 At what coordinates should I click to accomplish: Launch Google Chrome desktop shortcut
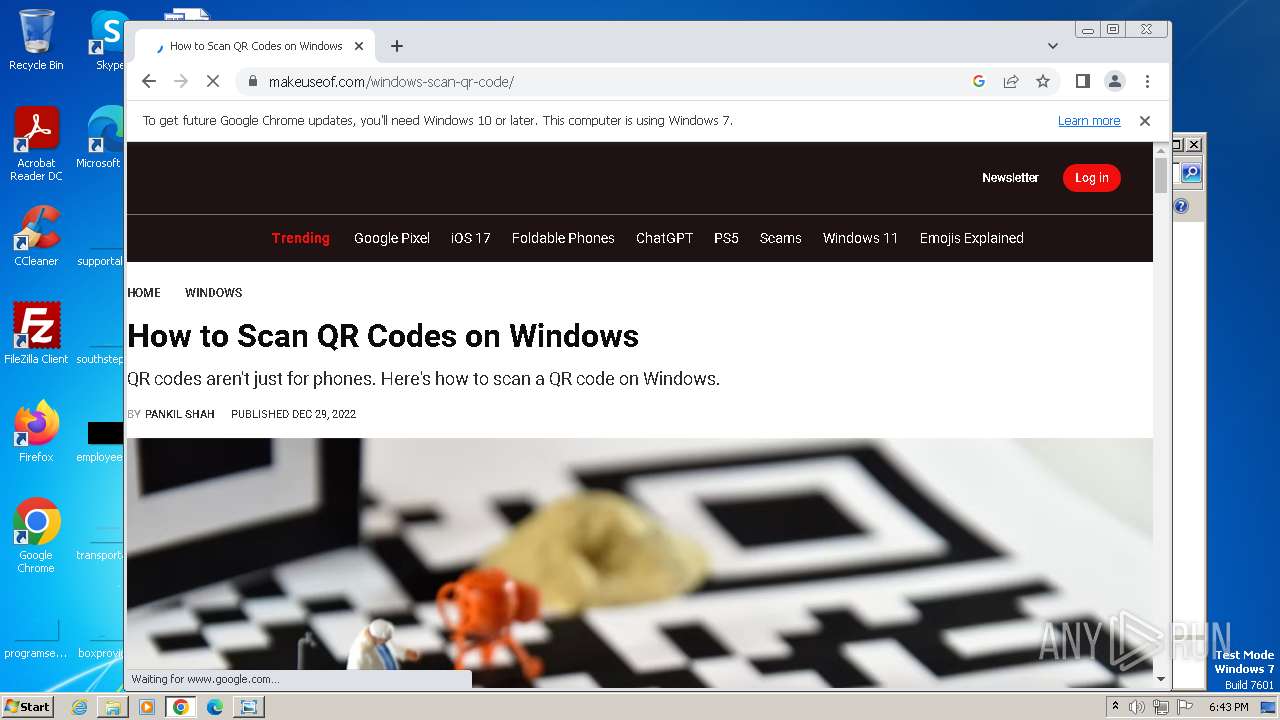(x=36, y=536)
